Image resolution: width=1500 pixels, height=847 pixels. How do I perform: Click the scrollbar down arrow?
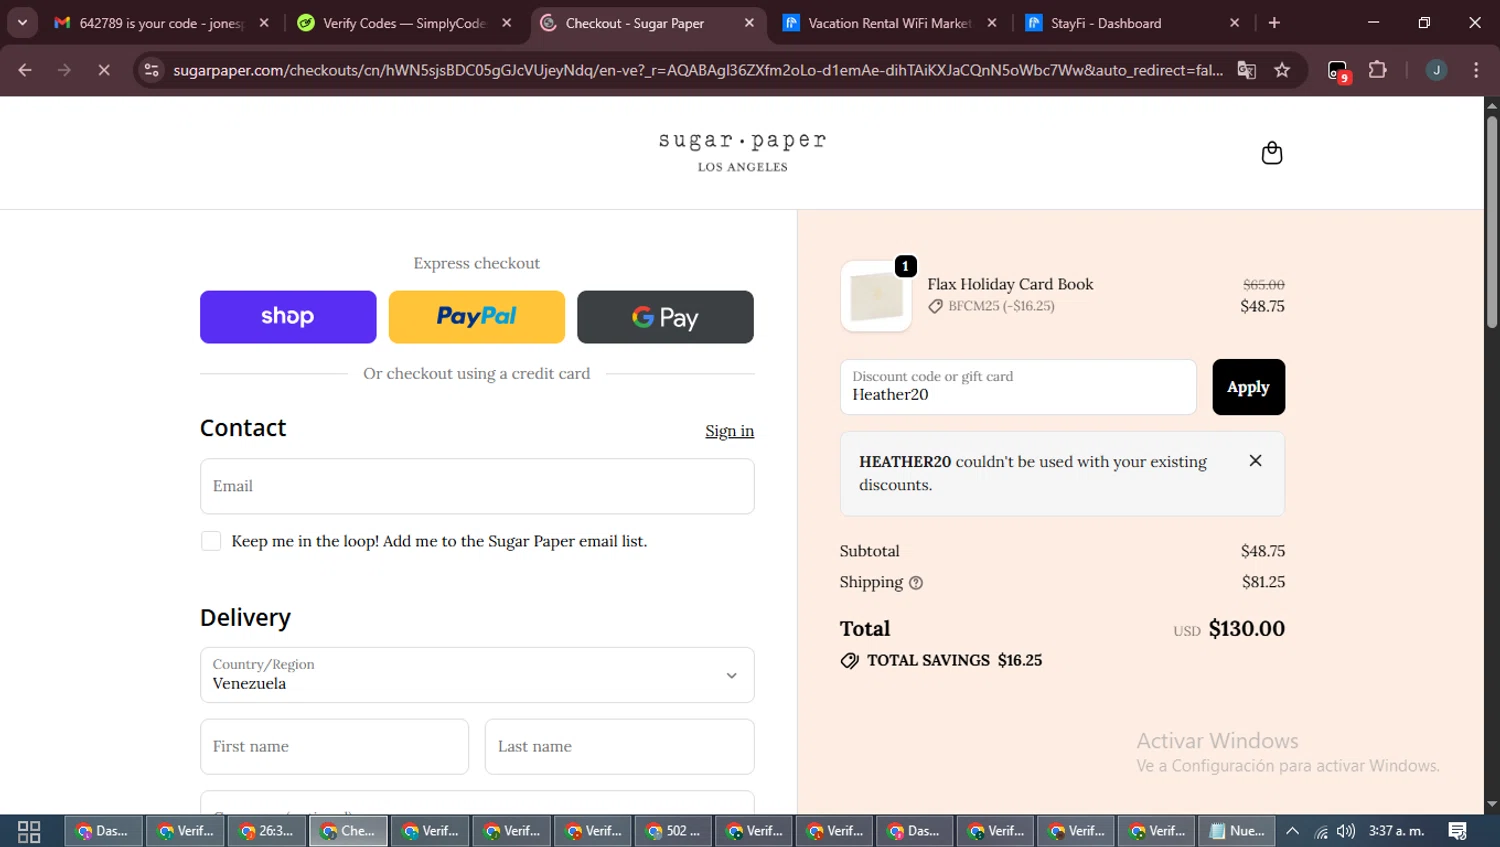(1491, 804)
